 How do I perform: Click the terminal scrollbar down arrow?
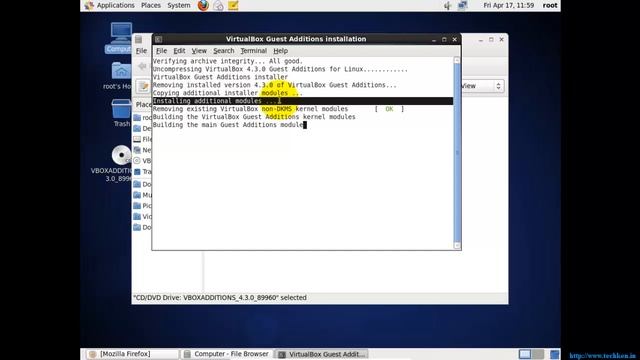(x=457, y=245)
